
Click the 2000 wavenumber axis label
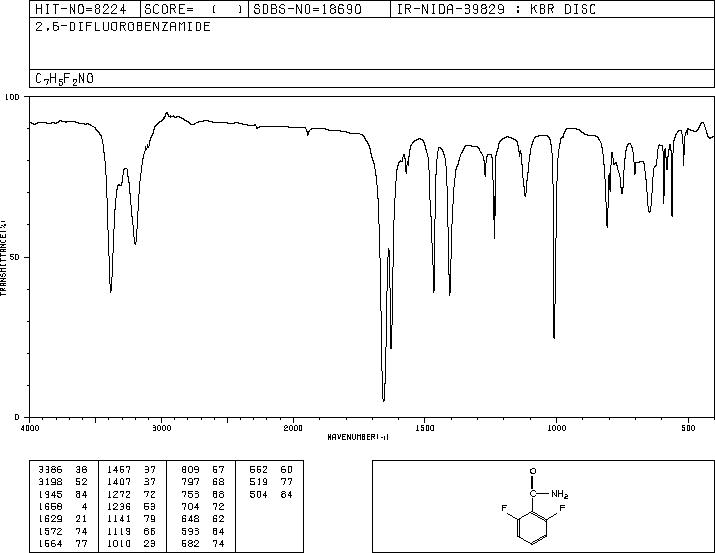tap(293, 428)
